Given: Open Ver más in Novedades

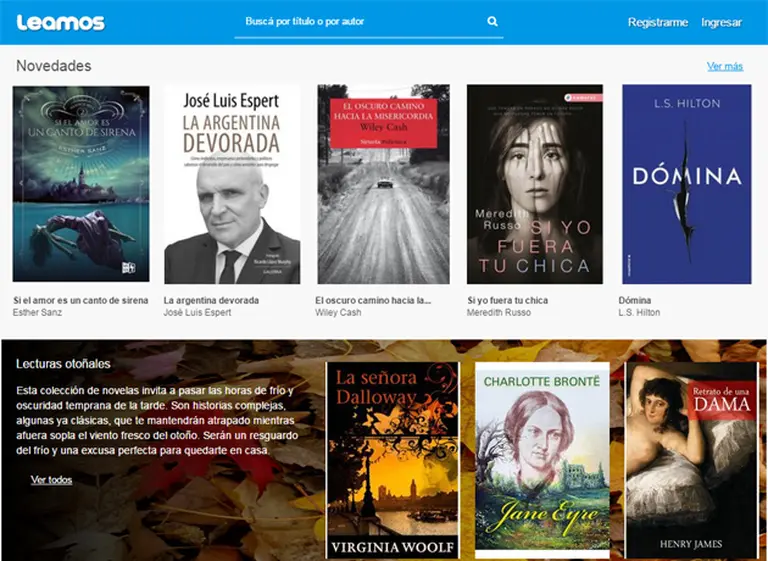Looking at the screenshot, I should coord(725,66).
